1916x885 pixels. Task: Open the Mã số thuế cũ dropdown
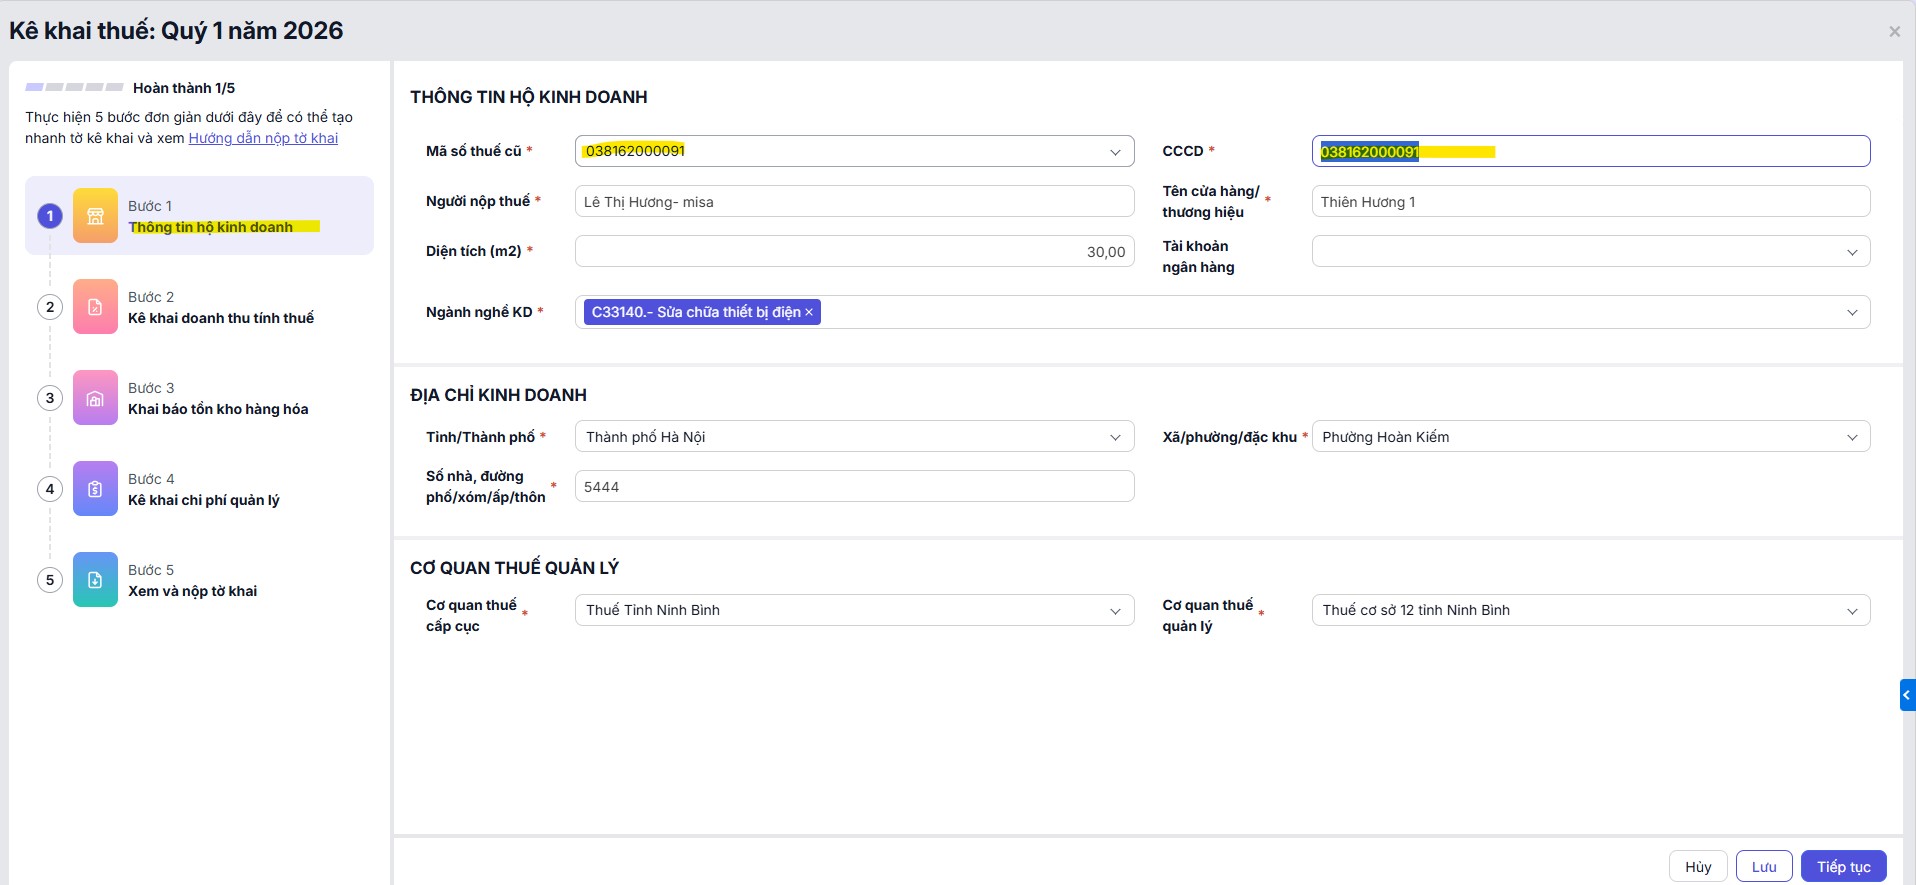[1115, 152]
